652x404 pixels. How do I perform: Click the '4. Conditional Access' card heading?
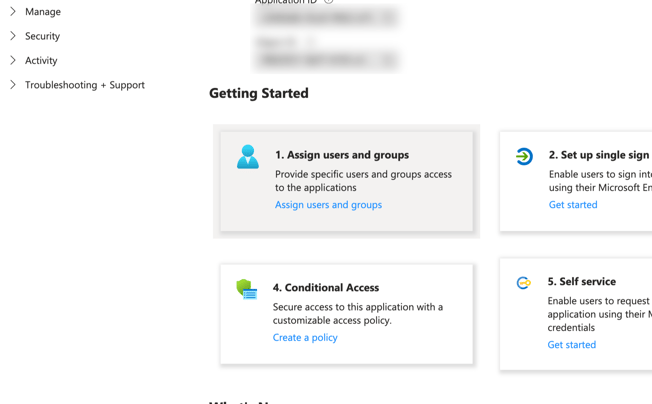click(x=325, y=288)
